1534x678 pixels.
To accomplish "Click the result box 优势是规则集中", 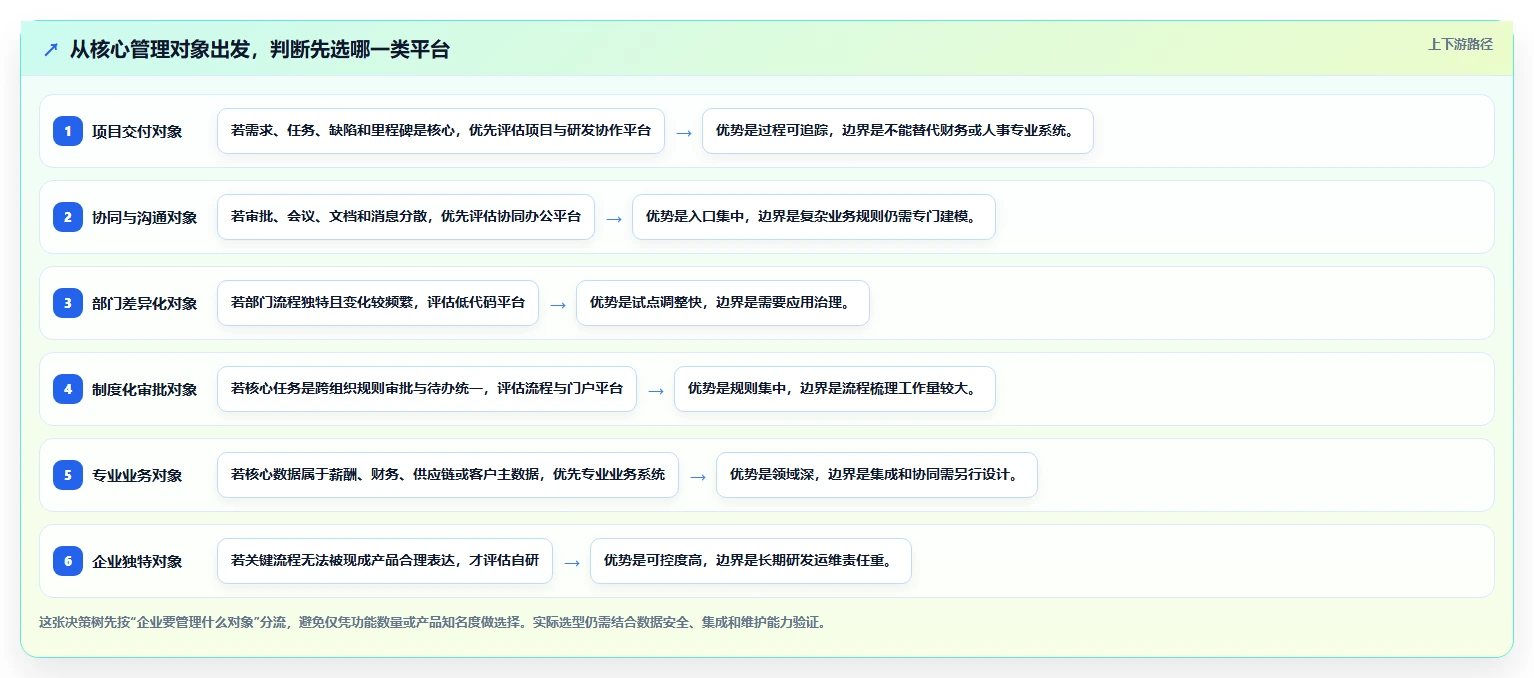I will tap(835, 389).
